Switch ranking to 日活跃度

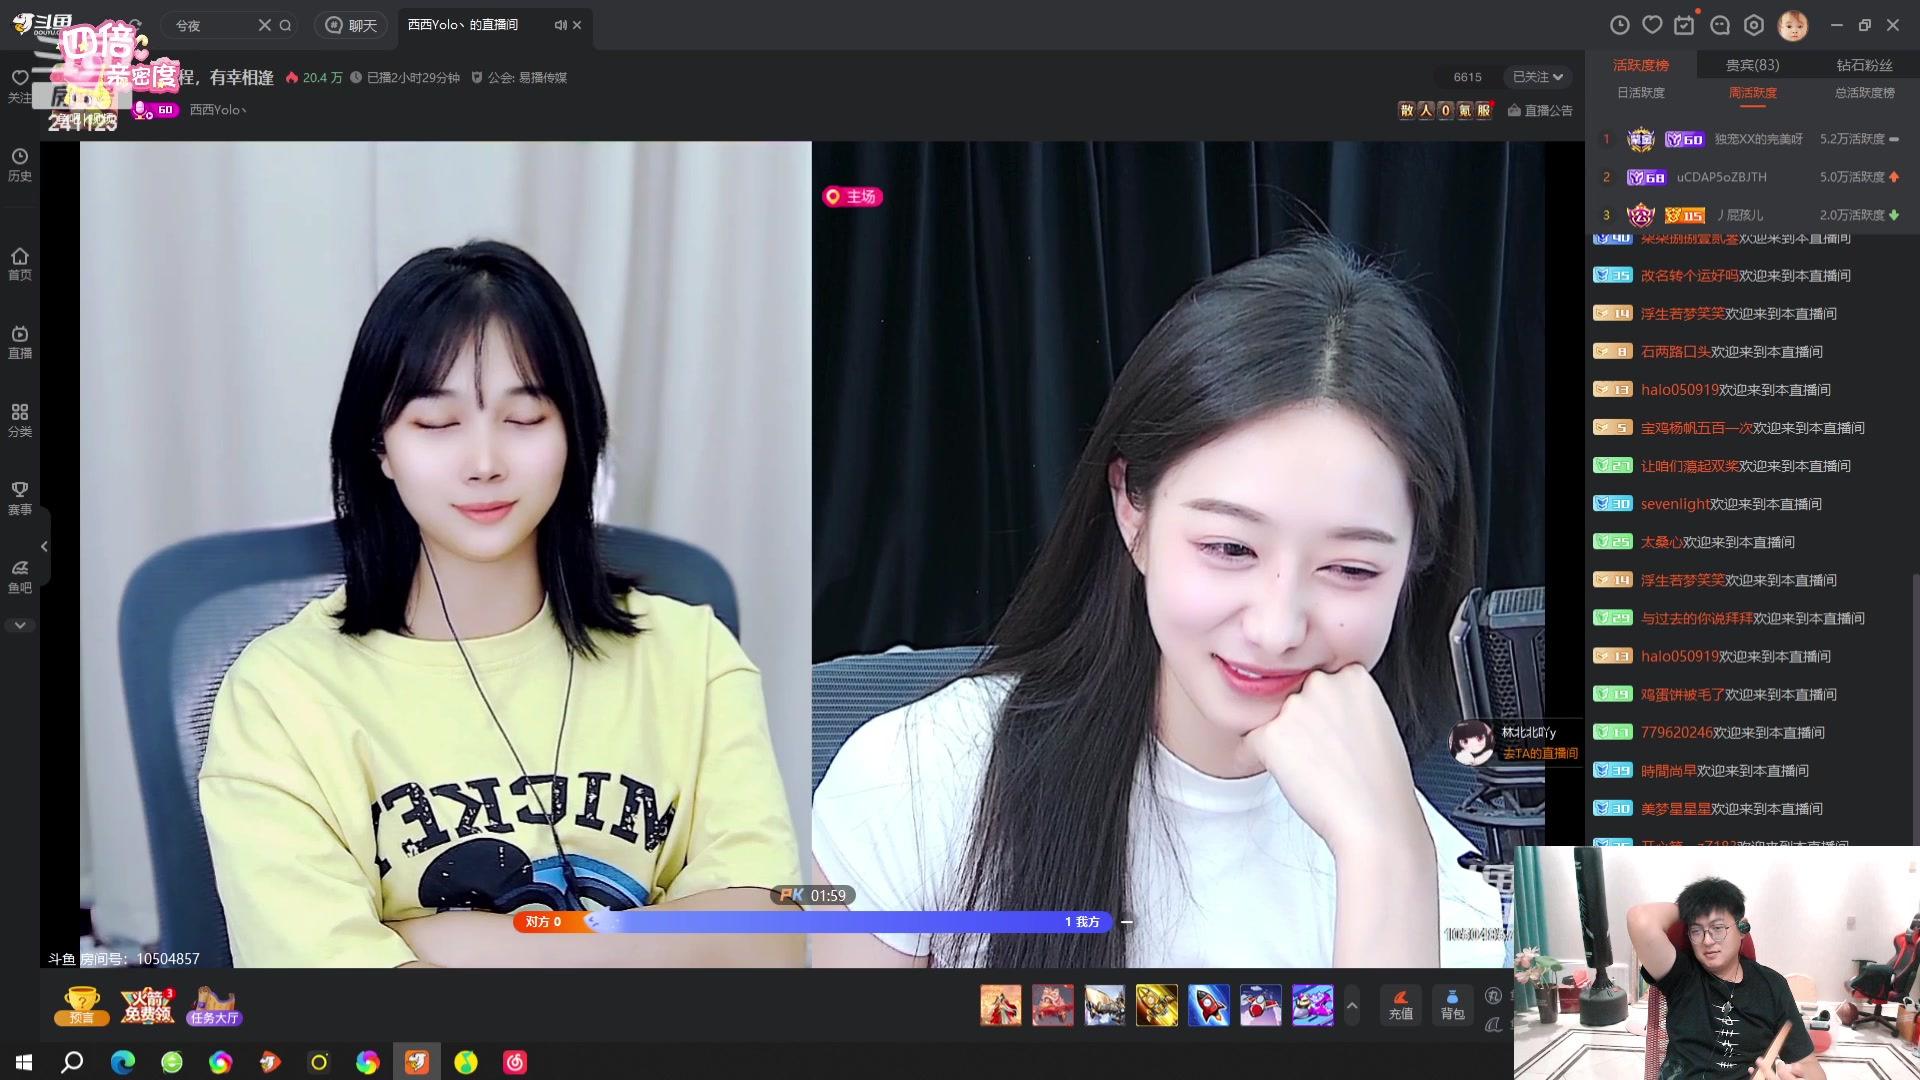1640,92
